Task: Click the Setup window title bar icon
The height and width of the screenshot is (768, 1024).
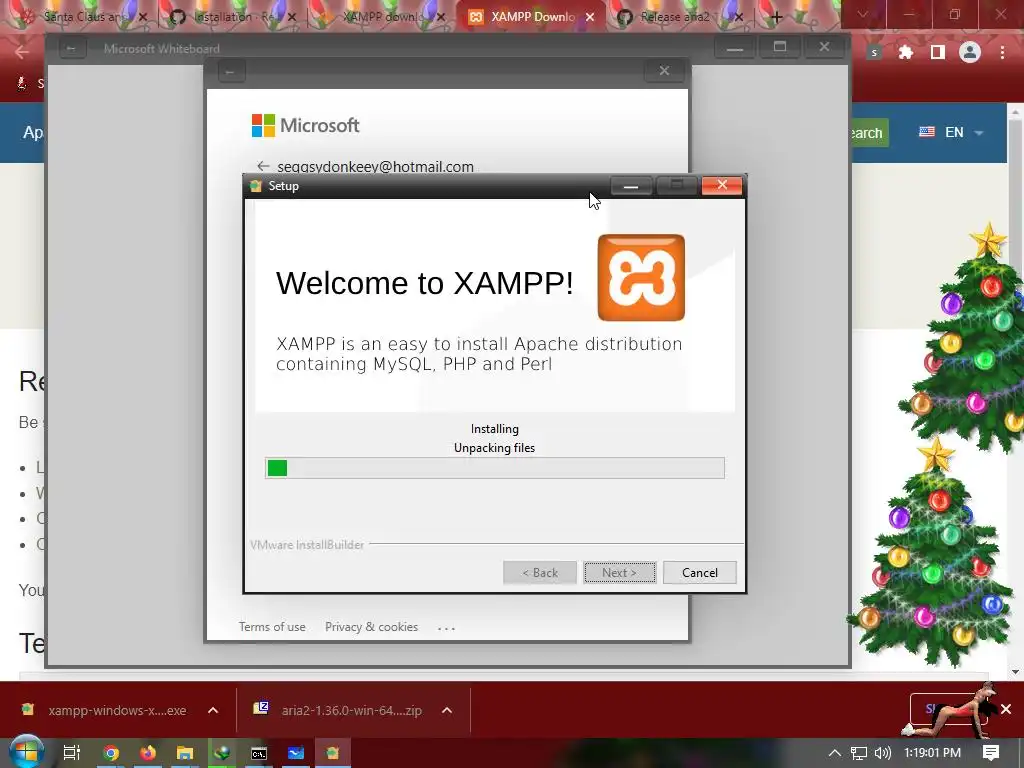Action: 256,186
